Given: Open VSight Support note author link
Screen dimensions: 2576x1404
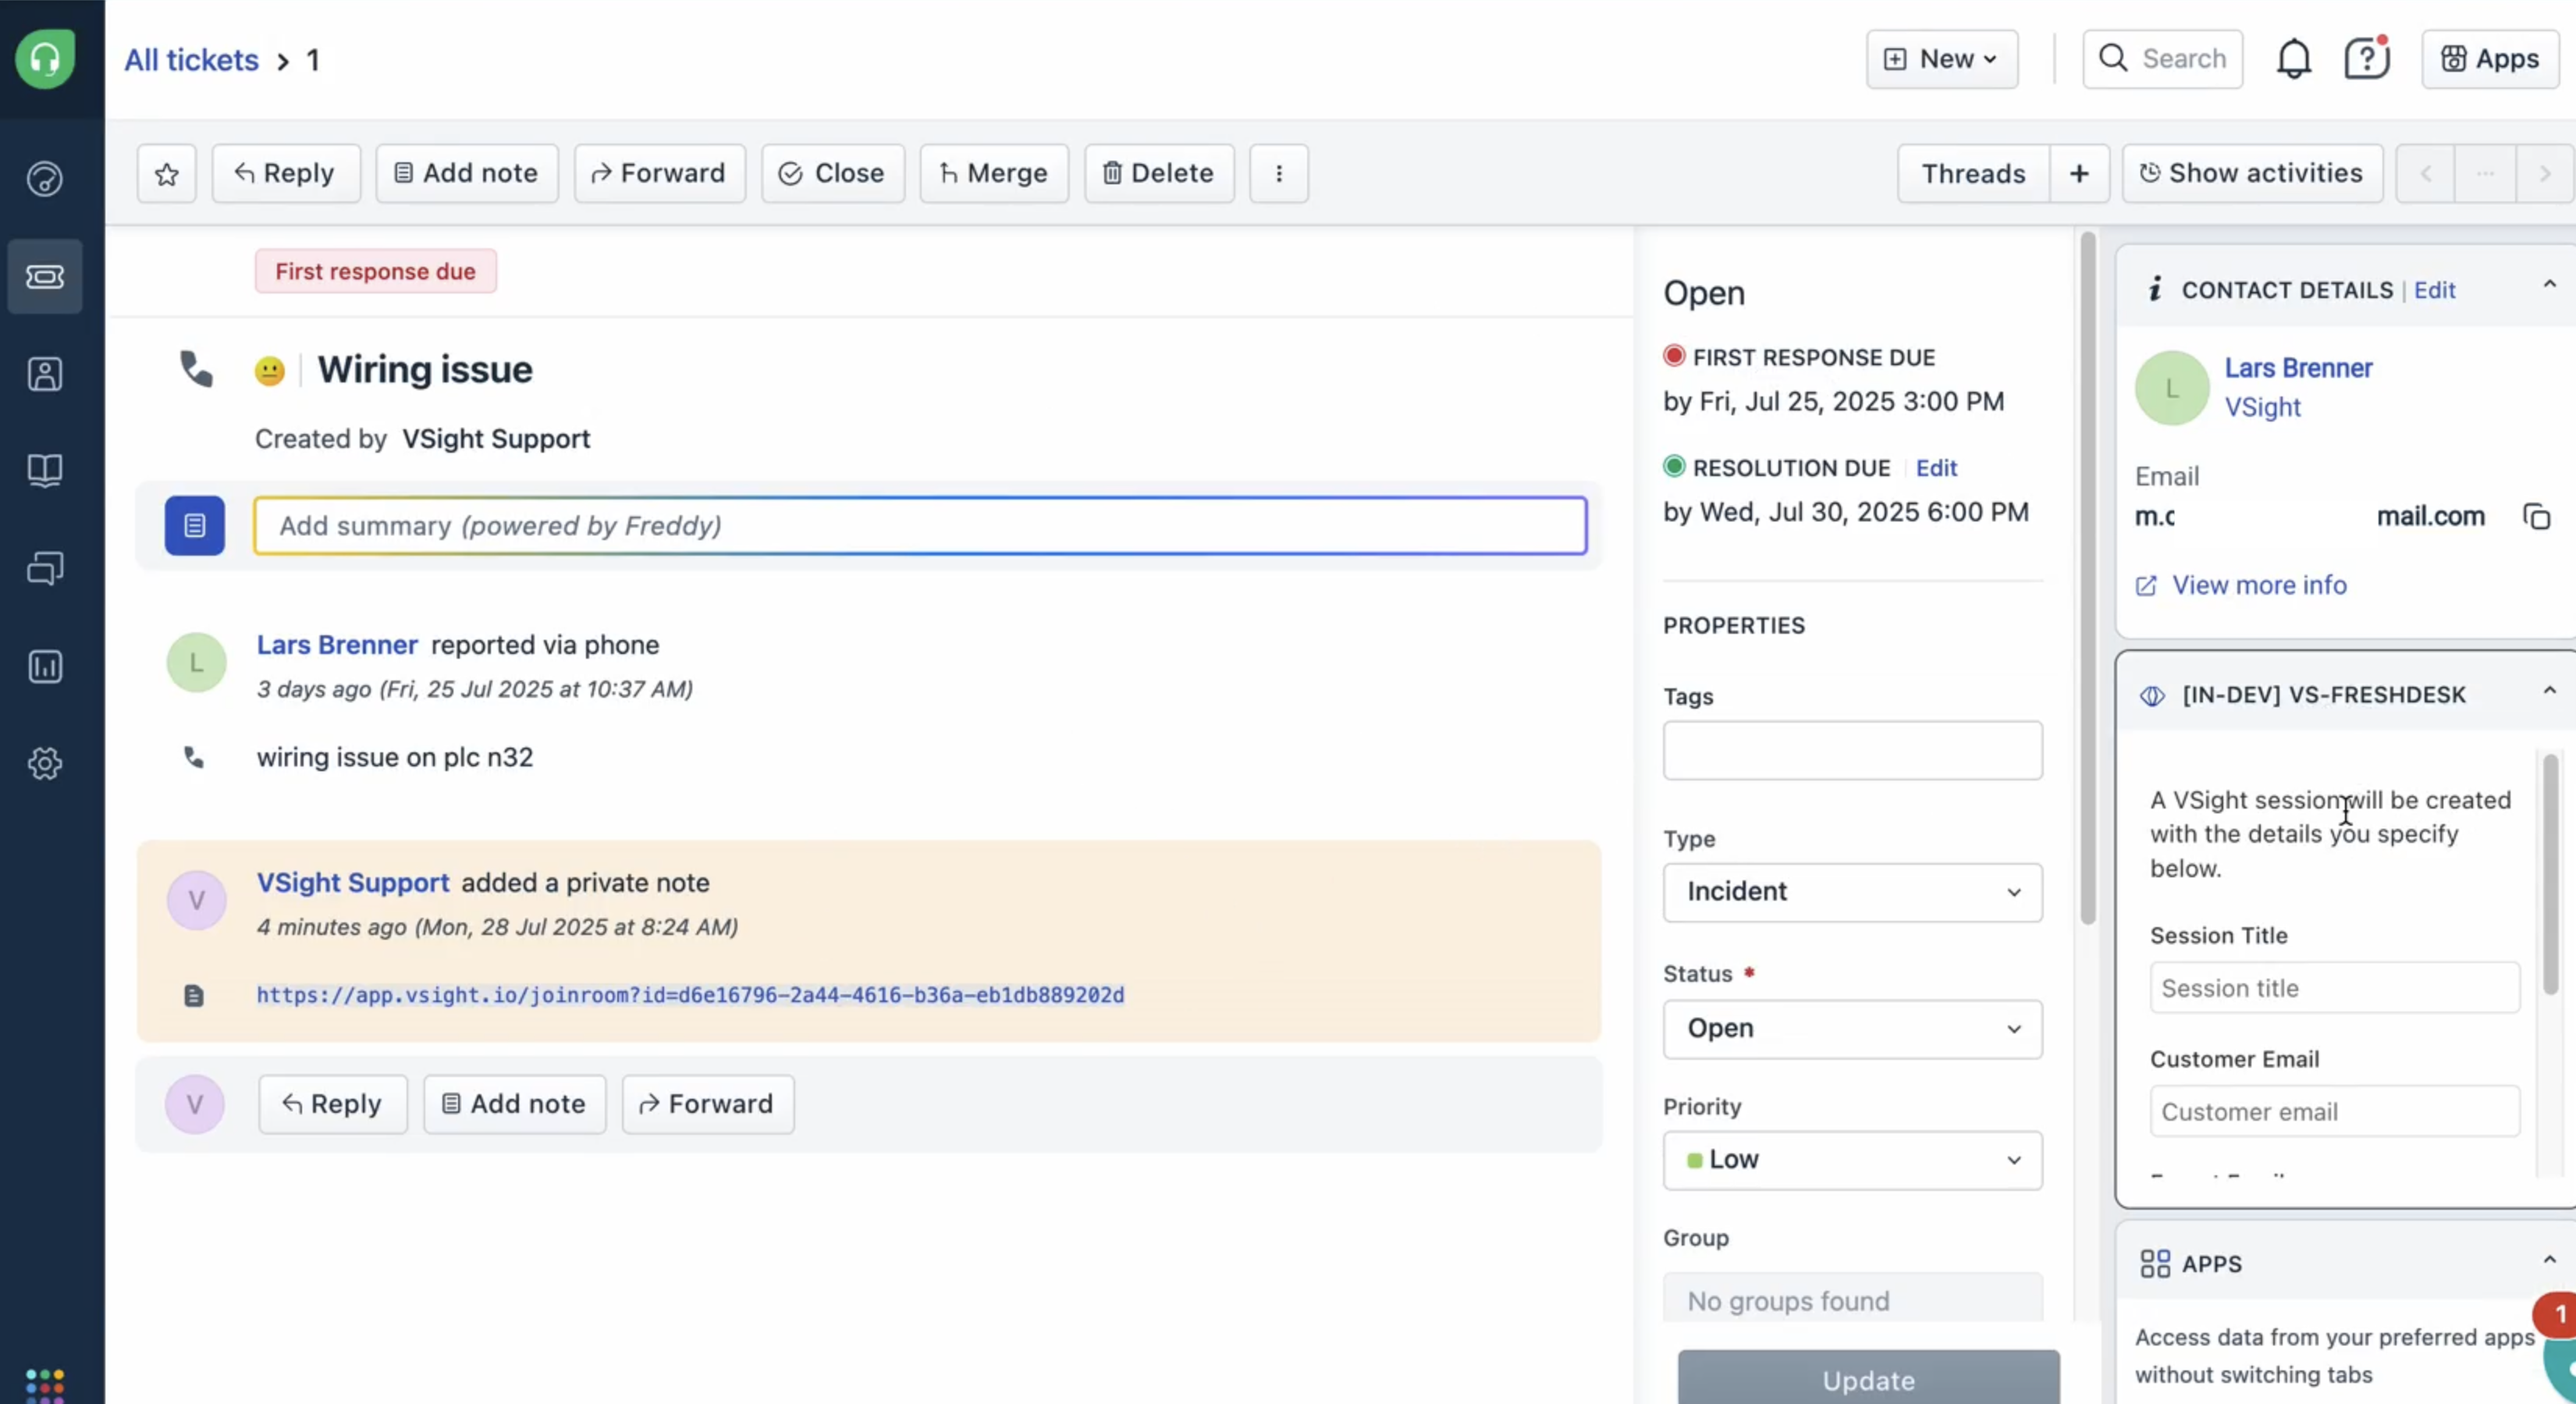Looking at the screenshot, I should (353, 883).
